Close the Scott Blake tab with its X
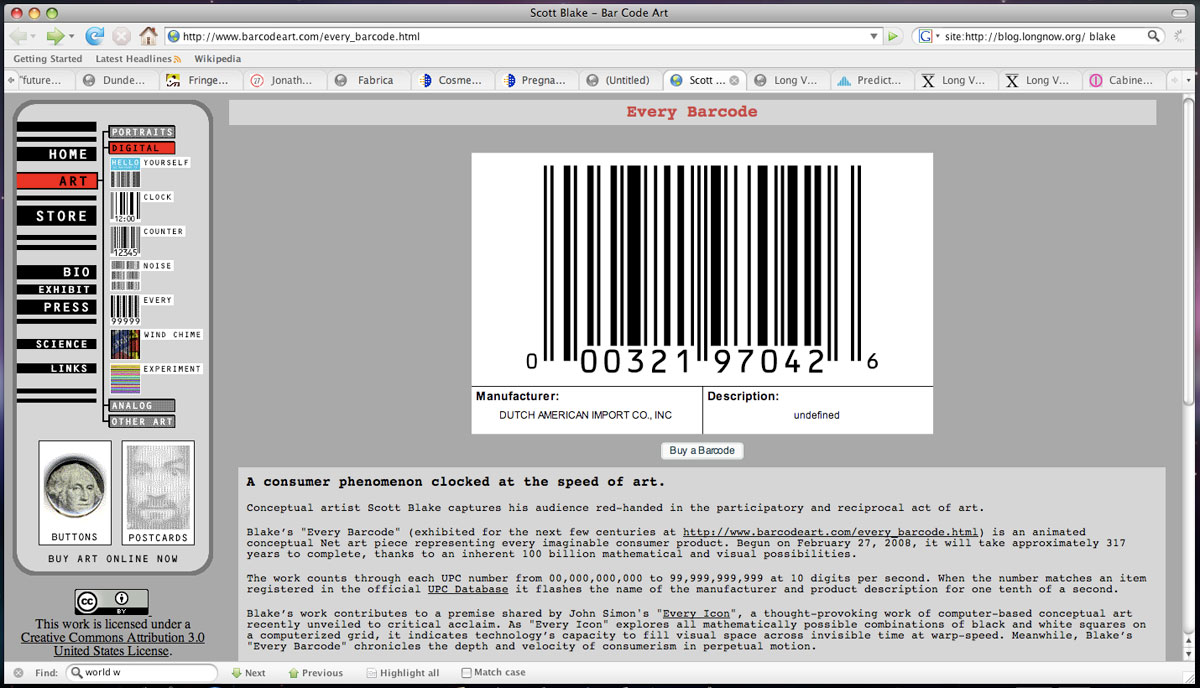 tap(734, 80)
